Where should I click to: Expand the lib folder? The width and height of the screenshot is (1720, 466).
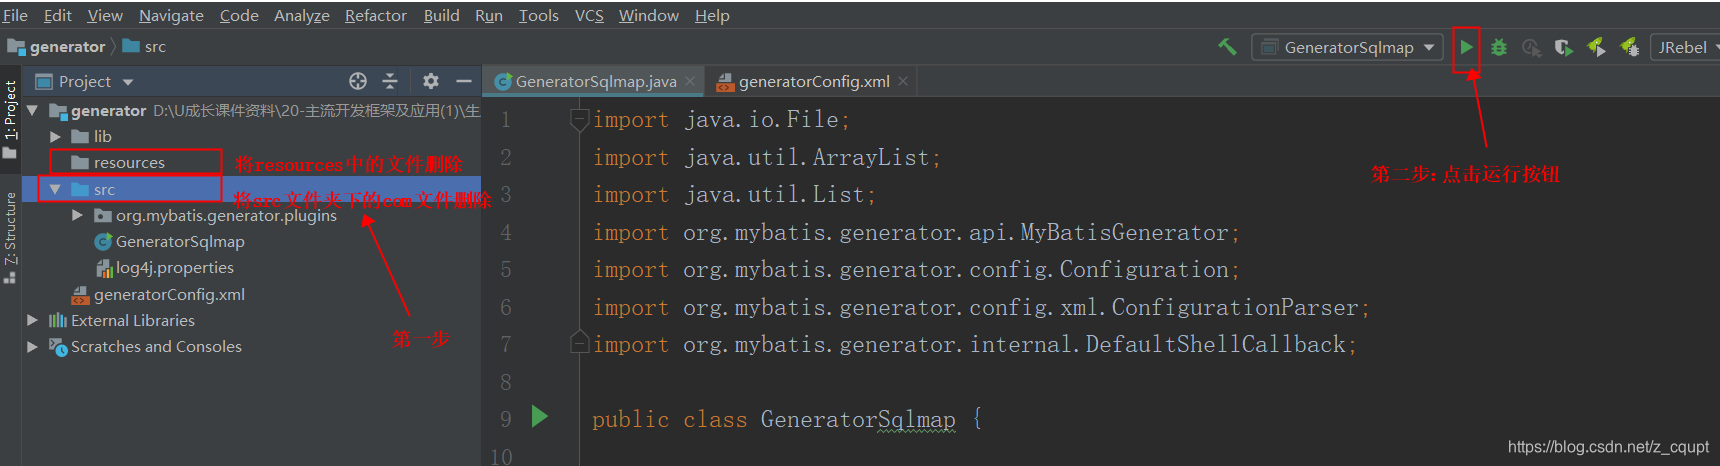click(x=55, y=136)
